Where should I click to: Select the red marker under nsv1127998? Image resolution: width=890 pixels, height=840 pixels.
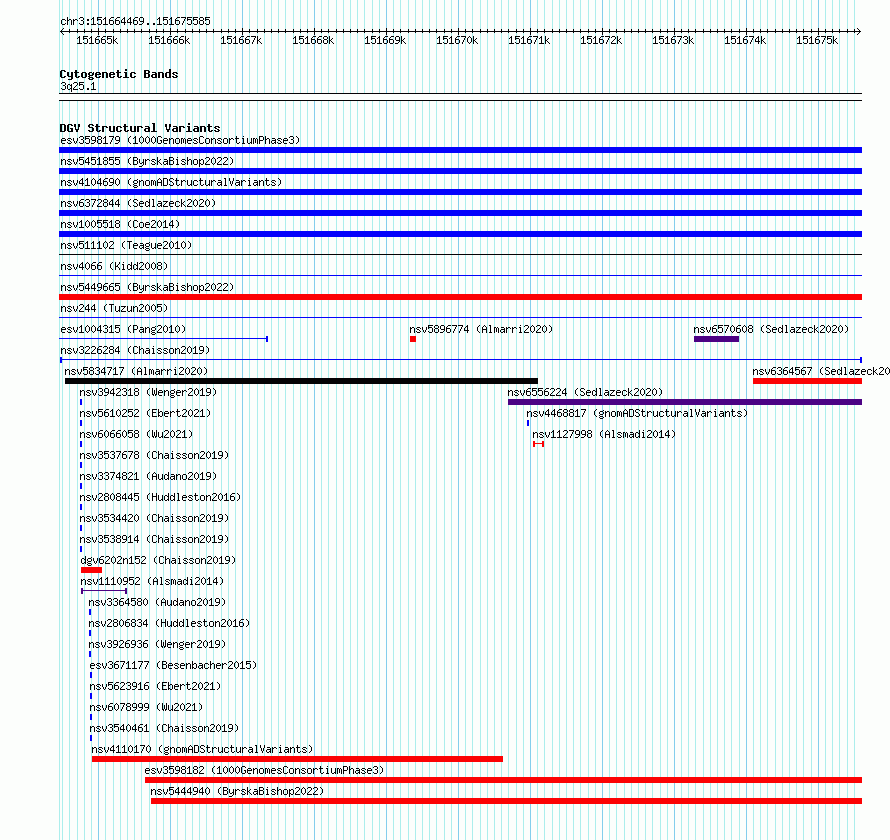[539, 444]
